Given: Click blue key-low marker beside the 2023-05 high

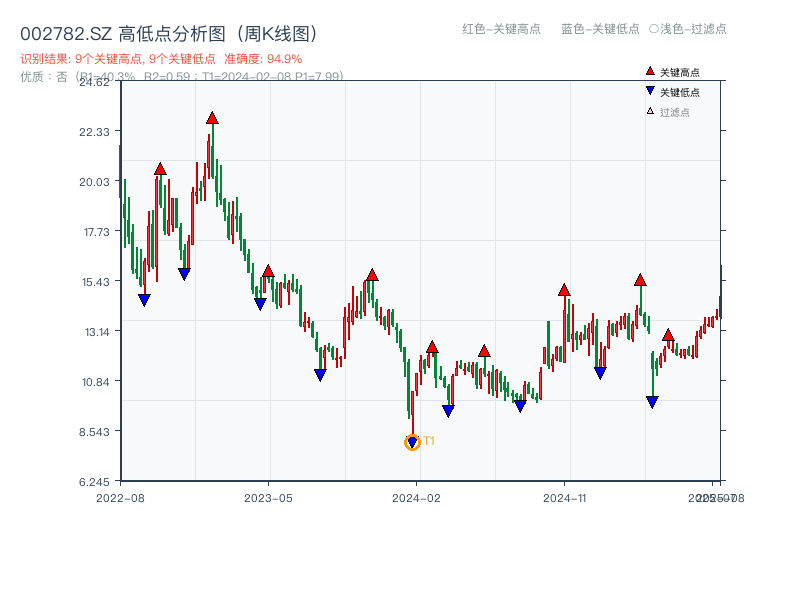Looking at the screenshot, I should click(x=260, y=304).
